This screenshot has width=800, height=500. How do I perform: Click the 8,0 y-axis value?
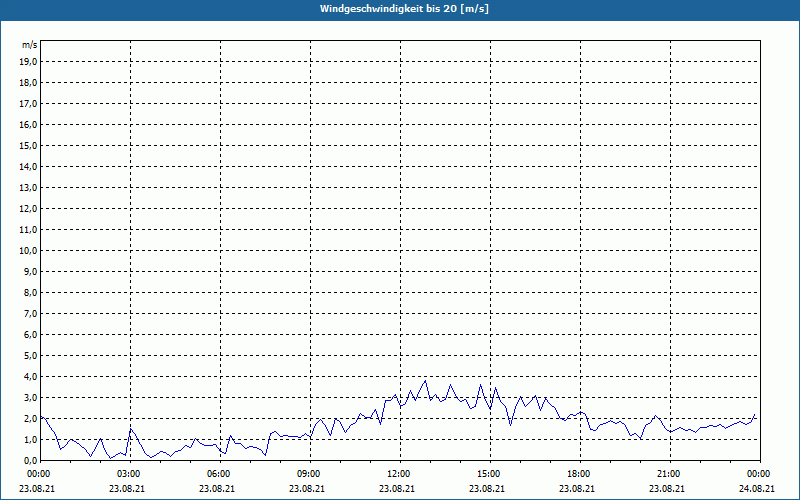click(x=30, y=292)
